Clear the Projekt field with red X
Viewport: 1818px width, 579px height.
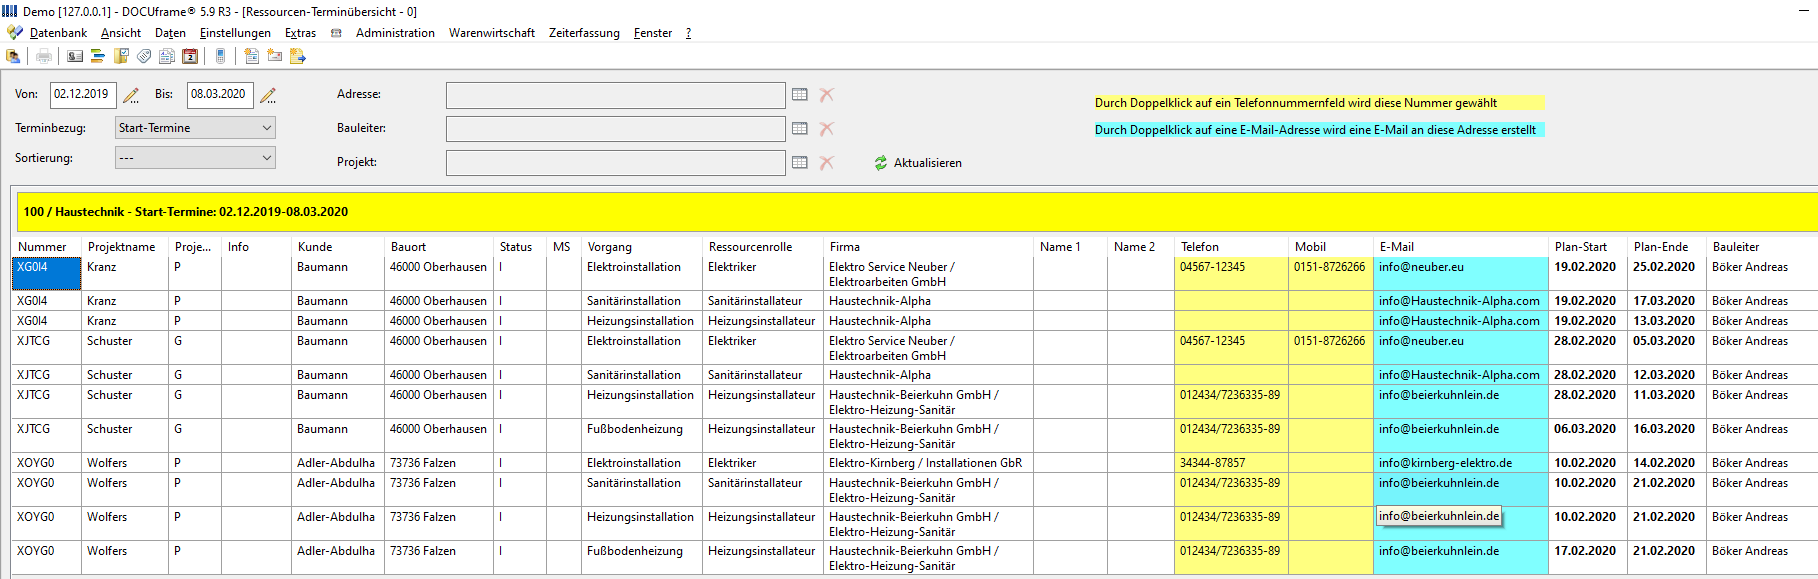[x=827, y=163]
